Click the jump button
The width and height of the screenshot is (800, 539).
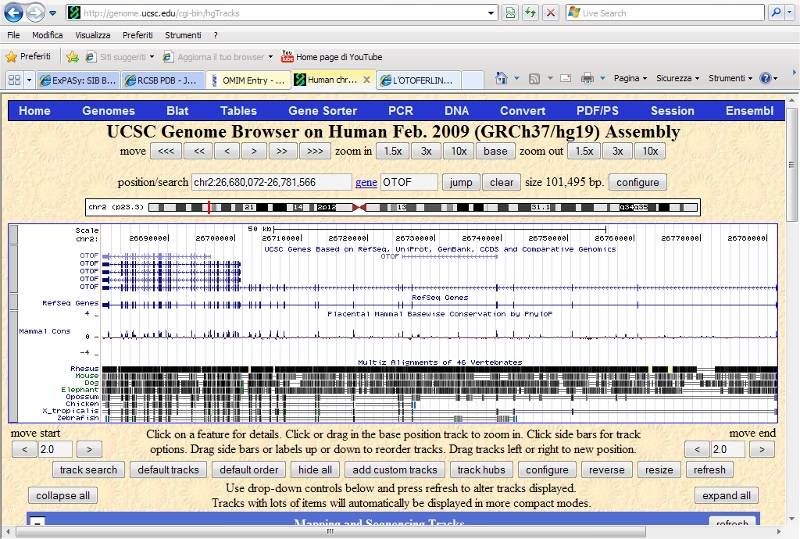coord(461,182)
